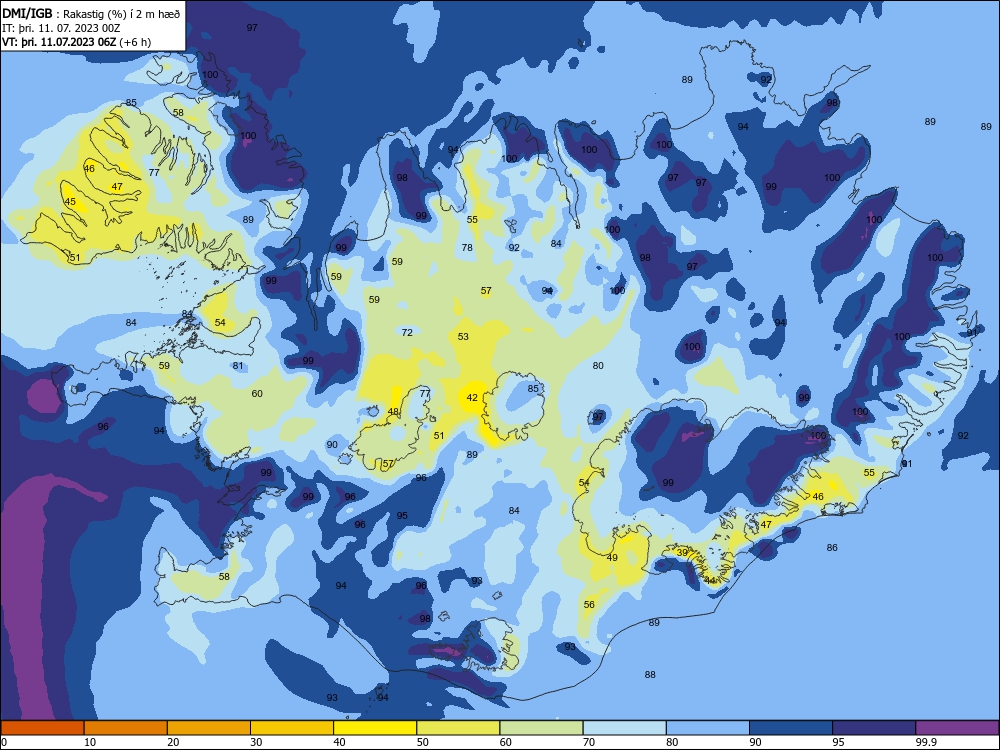The height and width of the screenshot is (750, 1000).
Task: Click the map value "72" in the map's interior
Action: point(407,332)
